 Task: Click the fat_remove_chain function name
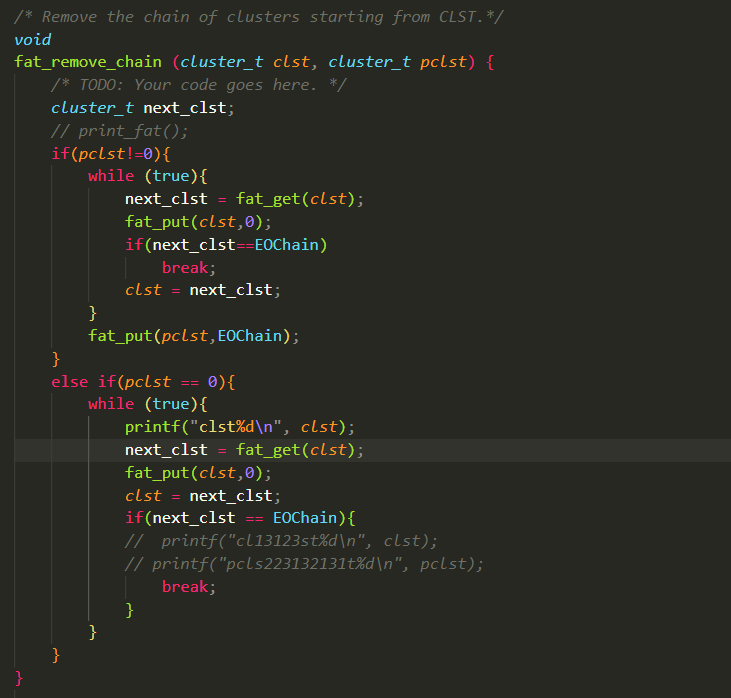88,62
